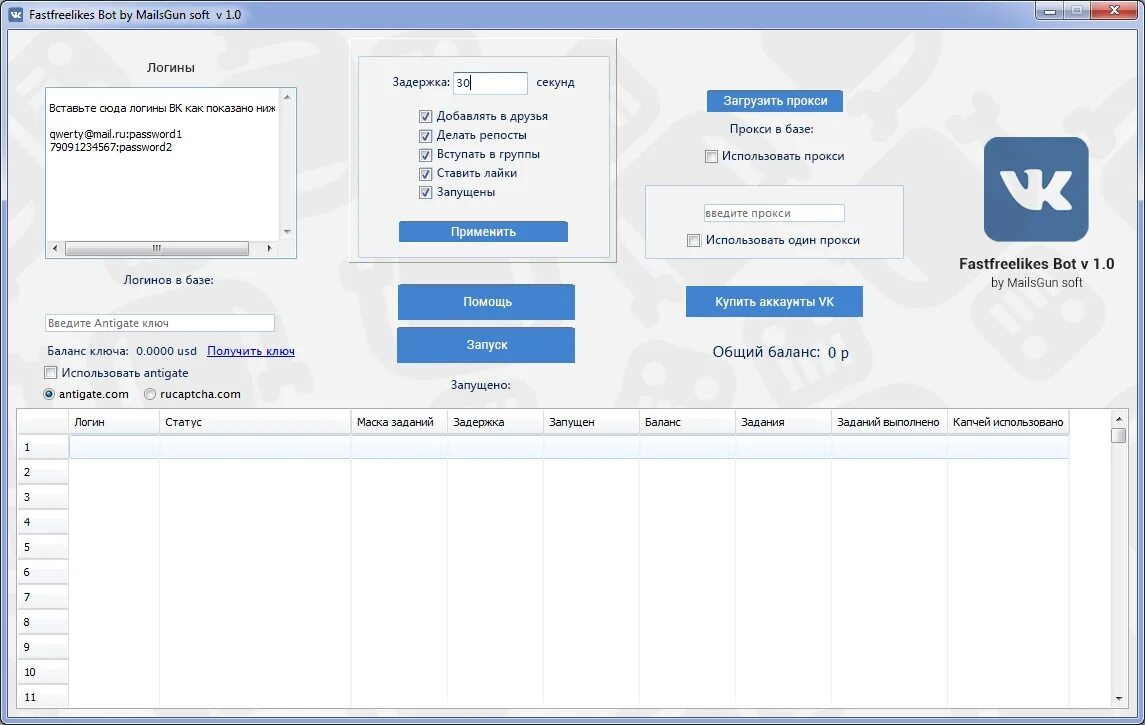Click table scrollbar down arrow
1145x725 pixels.
click(x=1118, y=699)
